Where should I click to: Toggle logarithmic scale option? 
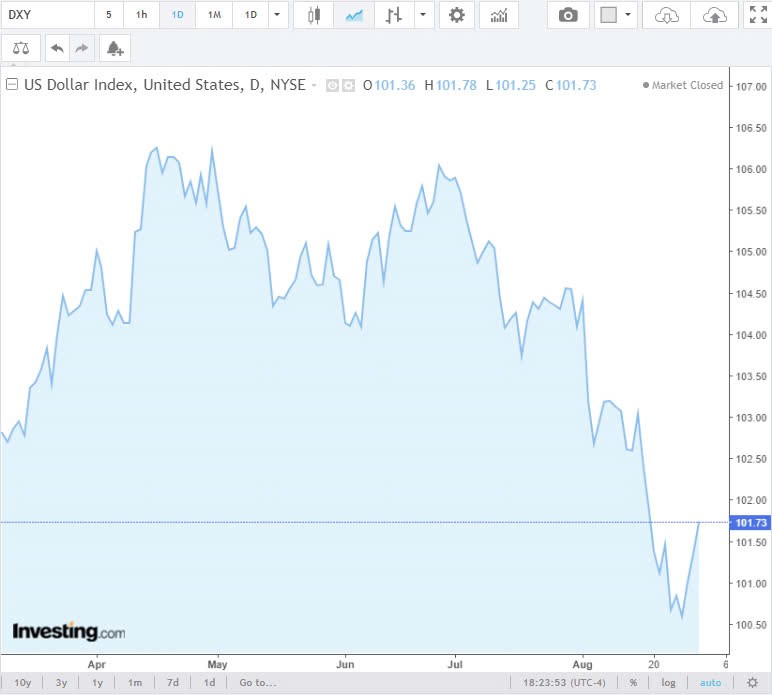click(x=668, y=683)
